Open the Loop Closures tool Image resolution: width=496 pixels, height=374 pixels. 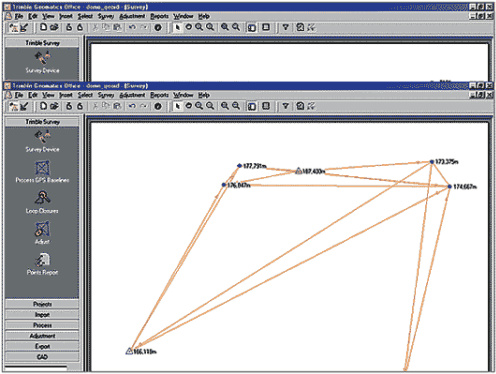[42, 198]
